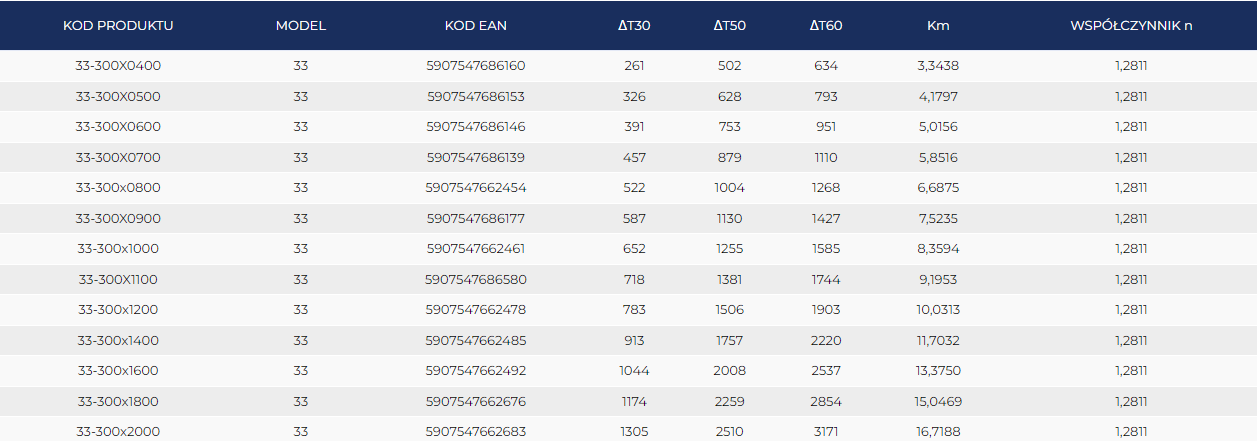This screenshot has width=1257, height=441.
Task: Click EAN code 5907547662454
Action: (475, 188)
